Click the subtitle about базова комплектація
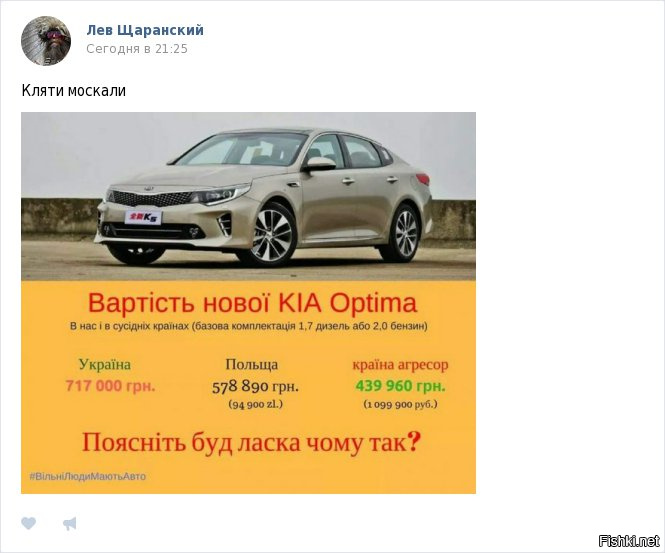 (249, 326)
